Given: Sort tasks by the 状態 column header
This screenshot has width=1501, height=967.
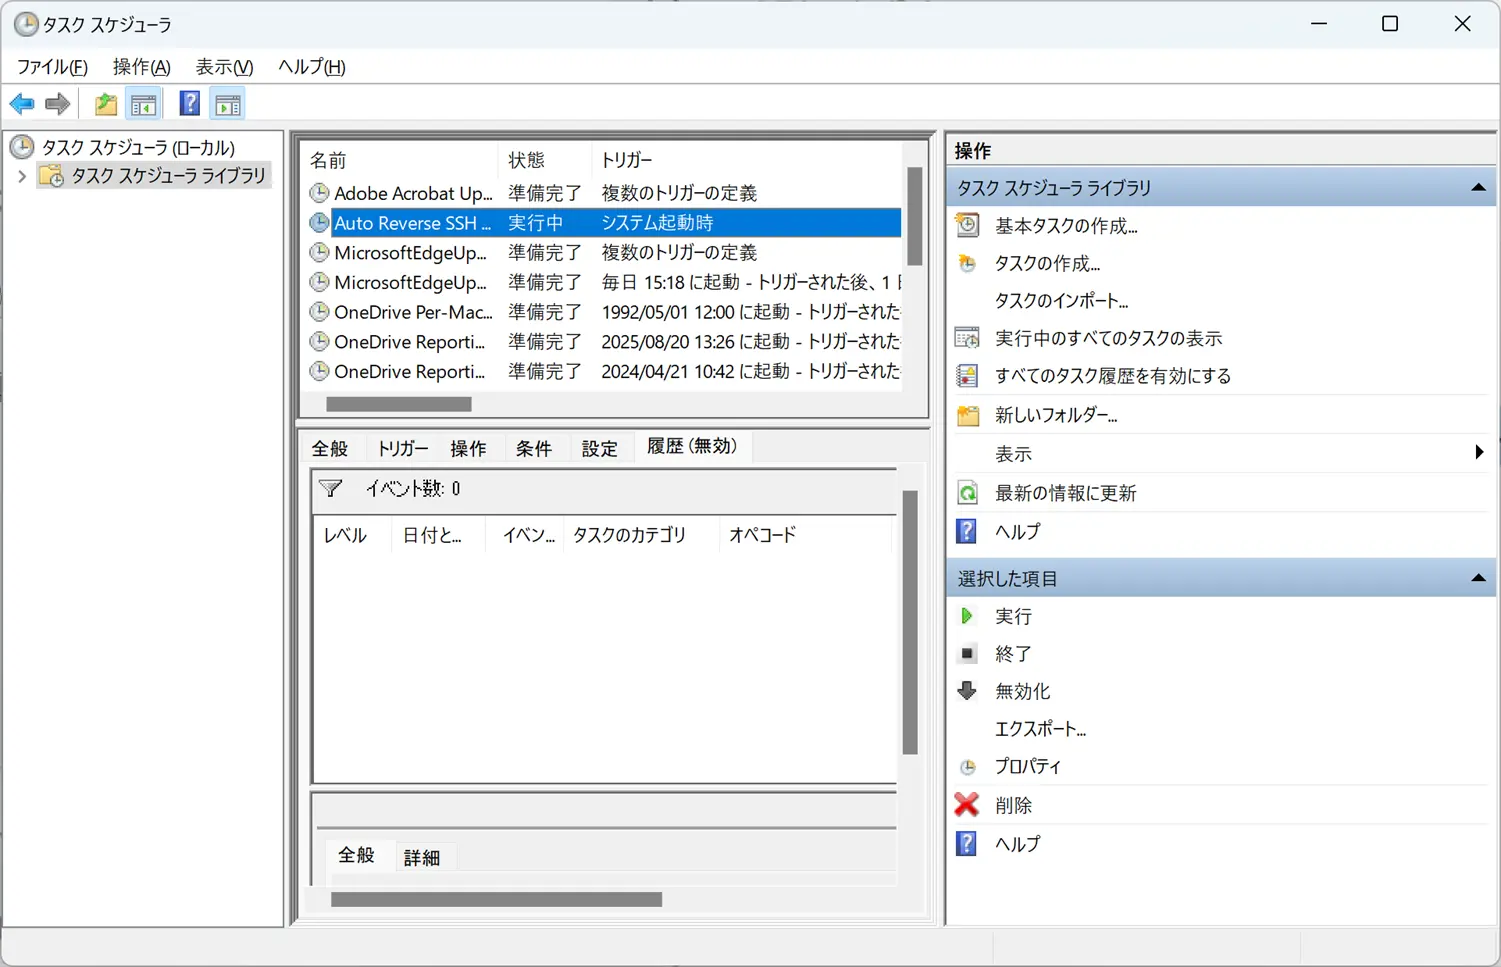Looking at the screenshot, I should tap(544, 160).
